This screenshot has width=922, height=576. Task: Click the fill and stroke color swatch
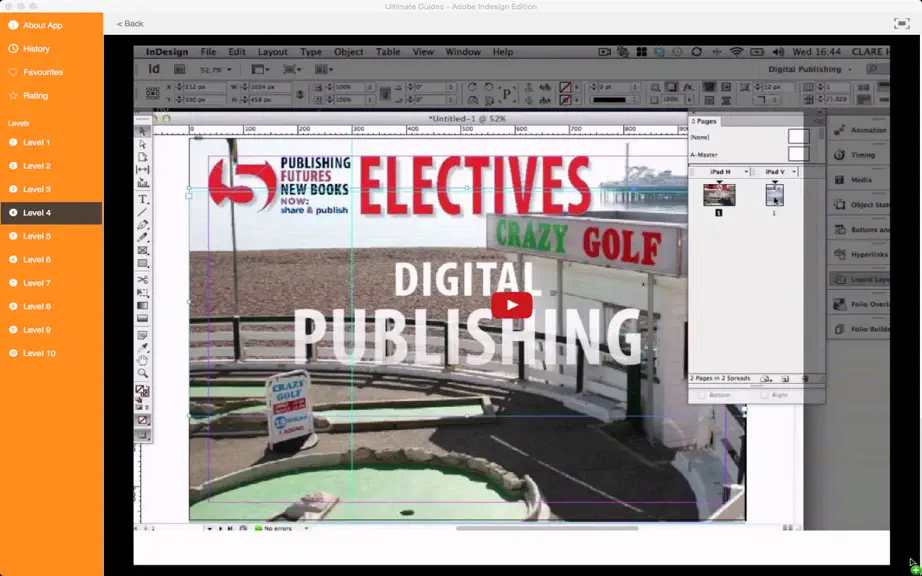pos(142,391)
